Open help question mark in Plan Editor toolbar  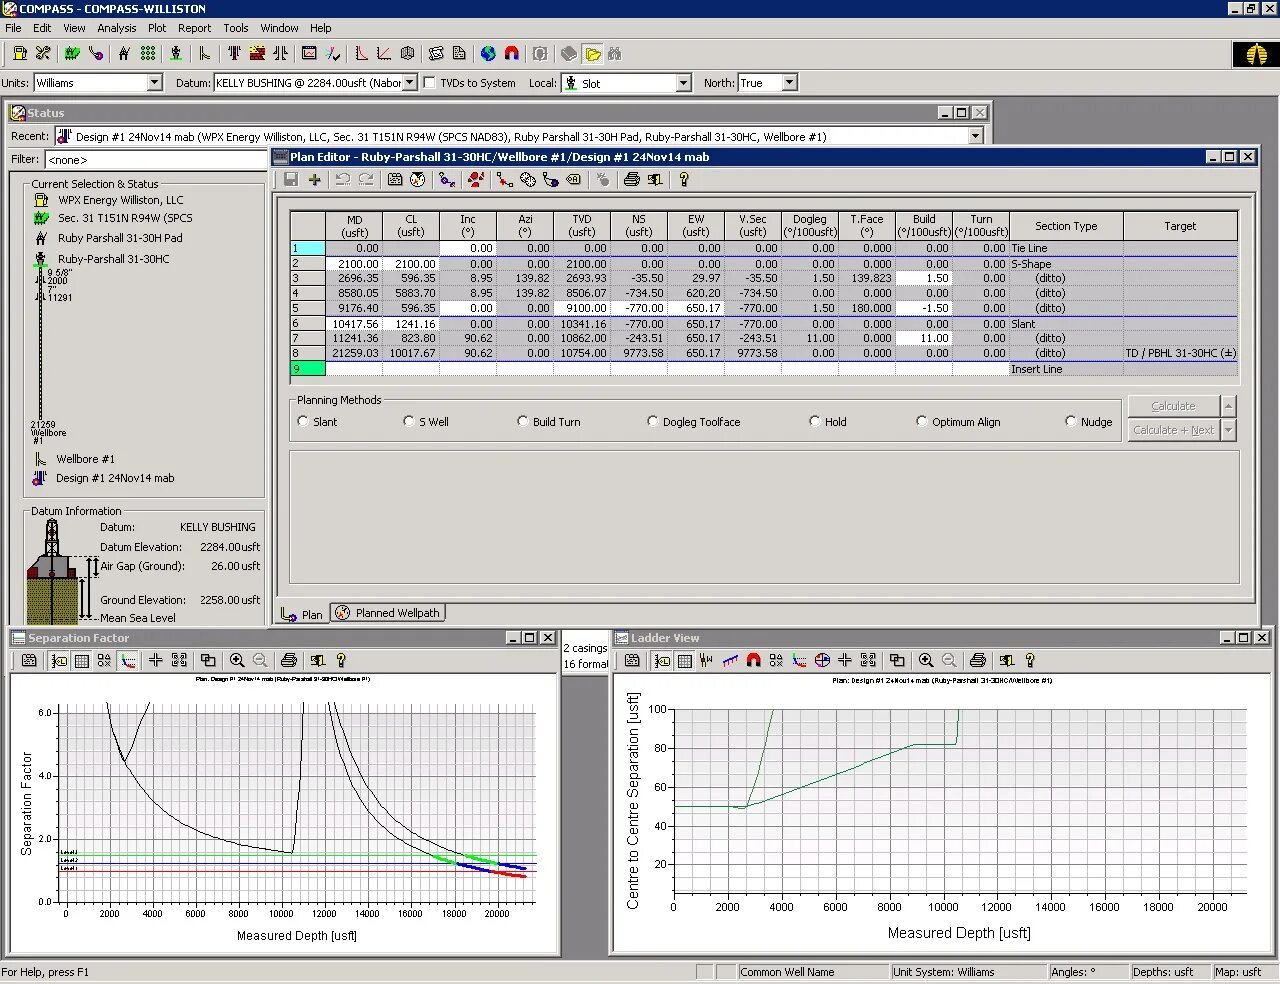pyautogui.click(x=684, y=180)
